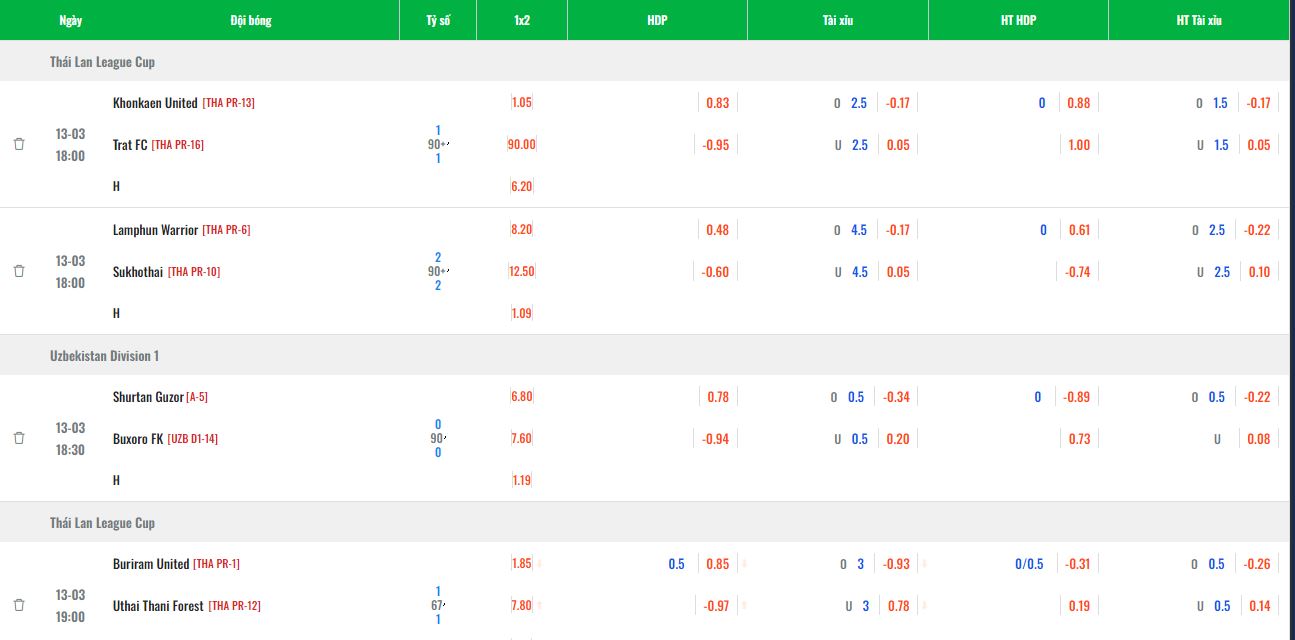1295x640 pixels.
Task: Select the HT Tài xỉu column header
Action: point(1198,20)
